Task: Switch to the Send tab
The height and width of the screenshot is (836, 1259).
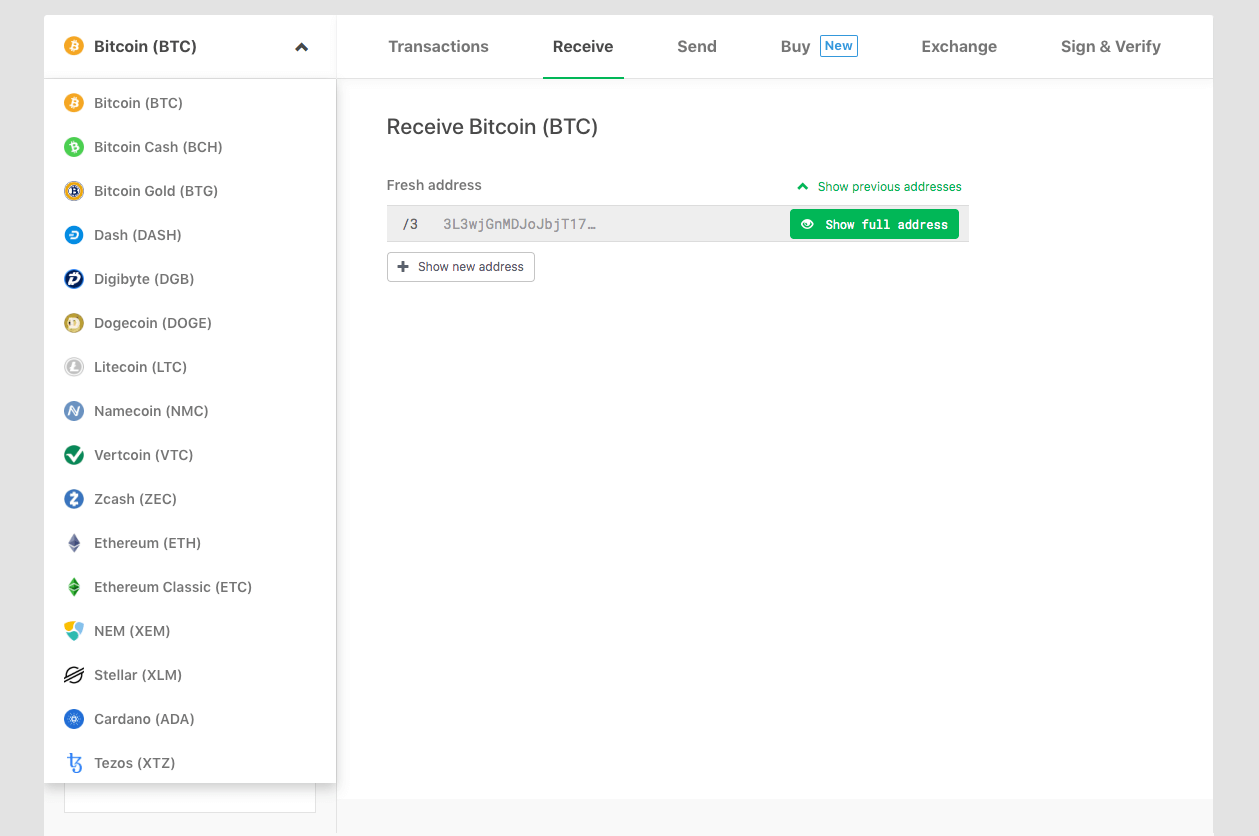Action: (x=697, y=46)
